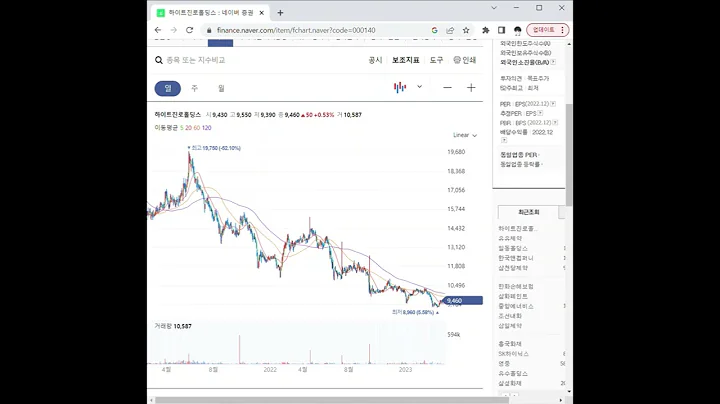Viewport: 720px width, 404px height.
Task: Open 일동홀딩스 in recent list
Action: (513, 248)
